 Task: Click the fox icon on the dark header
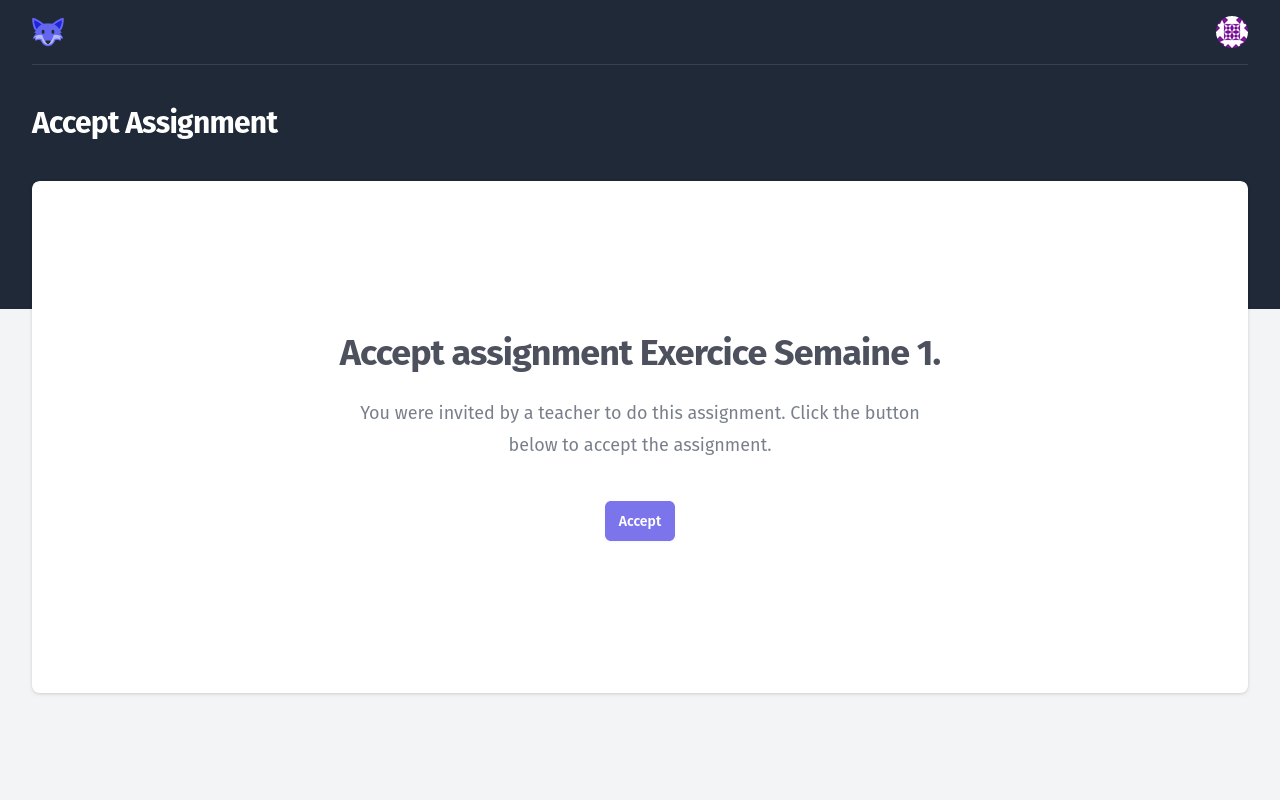coord(47,31)
